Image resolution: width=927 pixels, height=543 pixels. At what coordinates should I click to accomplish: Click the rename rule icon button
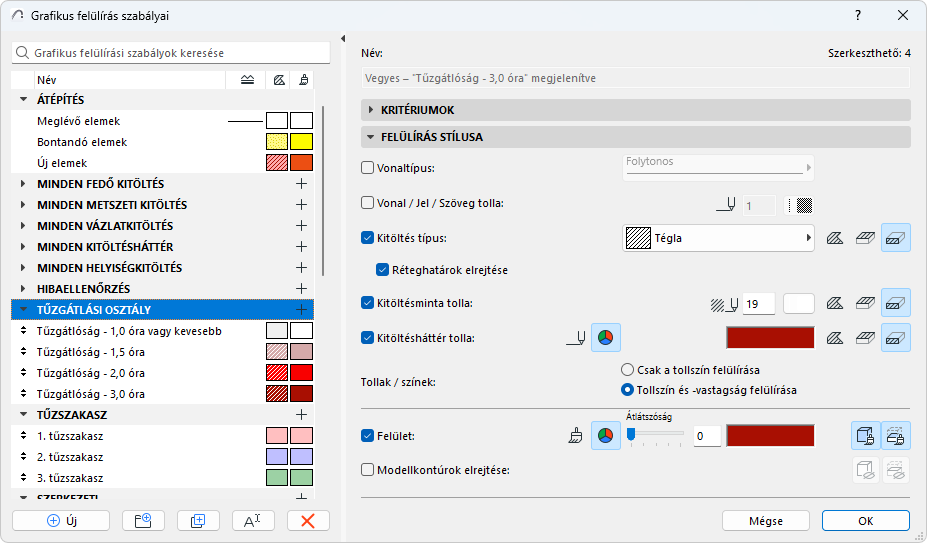(253, 521)
